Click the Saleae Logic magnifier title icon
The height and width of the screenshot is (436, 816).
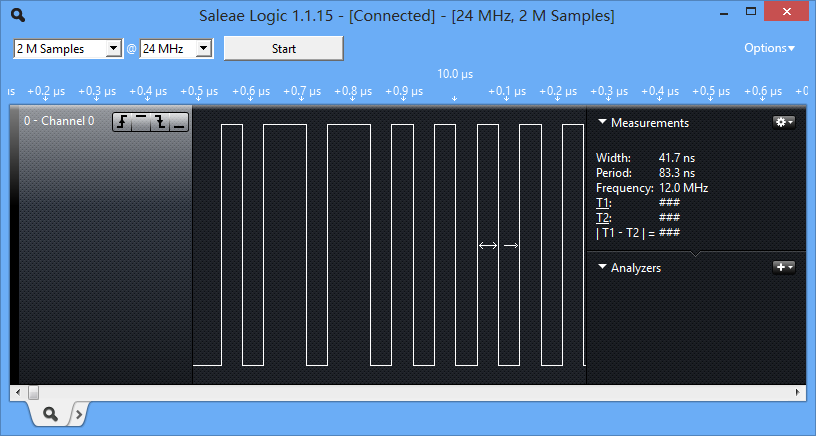[x=18, y=16]
